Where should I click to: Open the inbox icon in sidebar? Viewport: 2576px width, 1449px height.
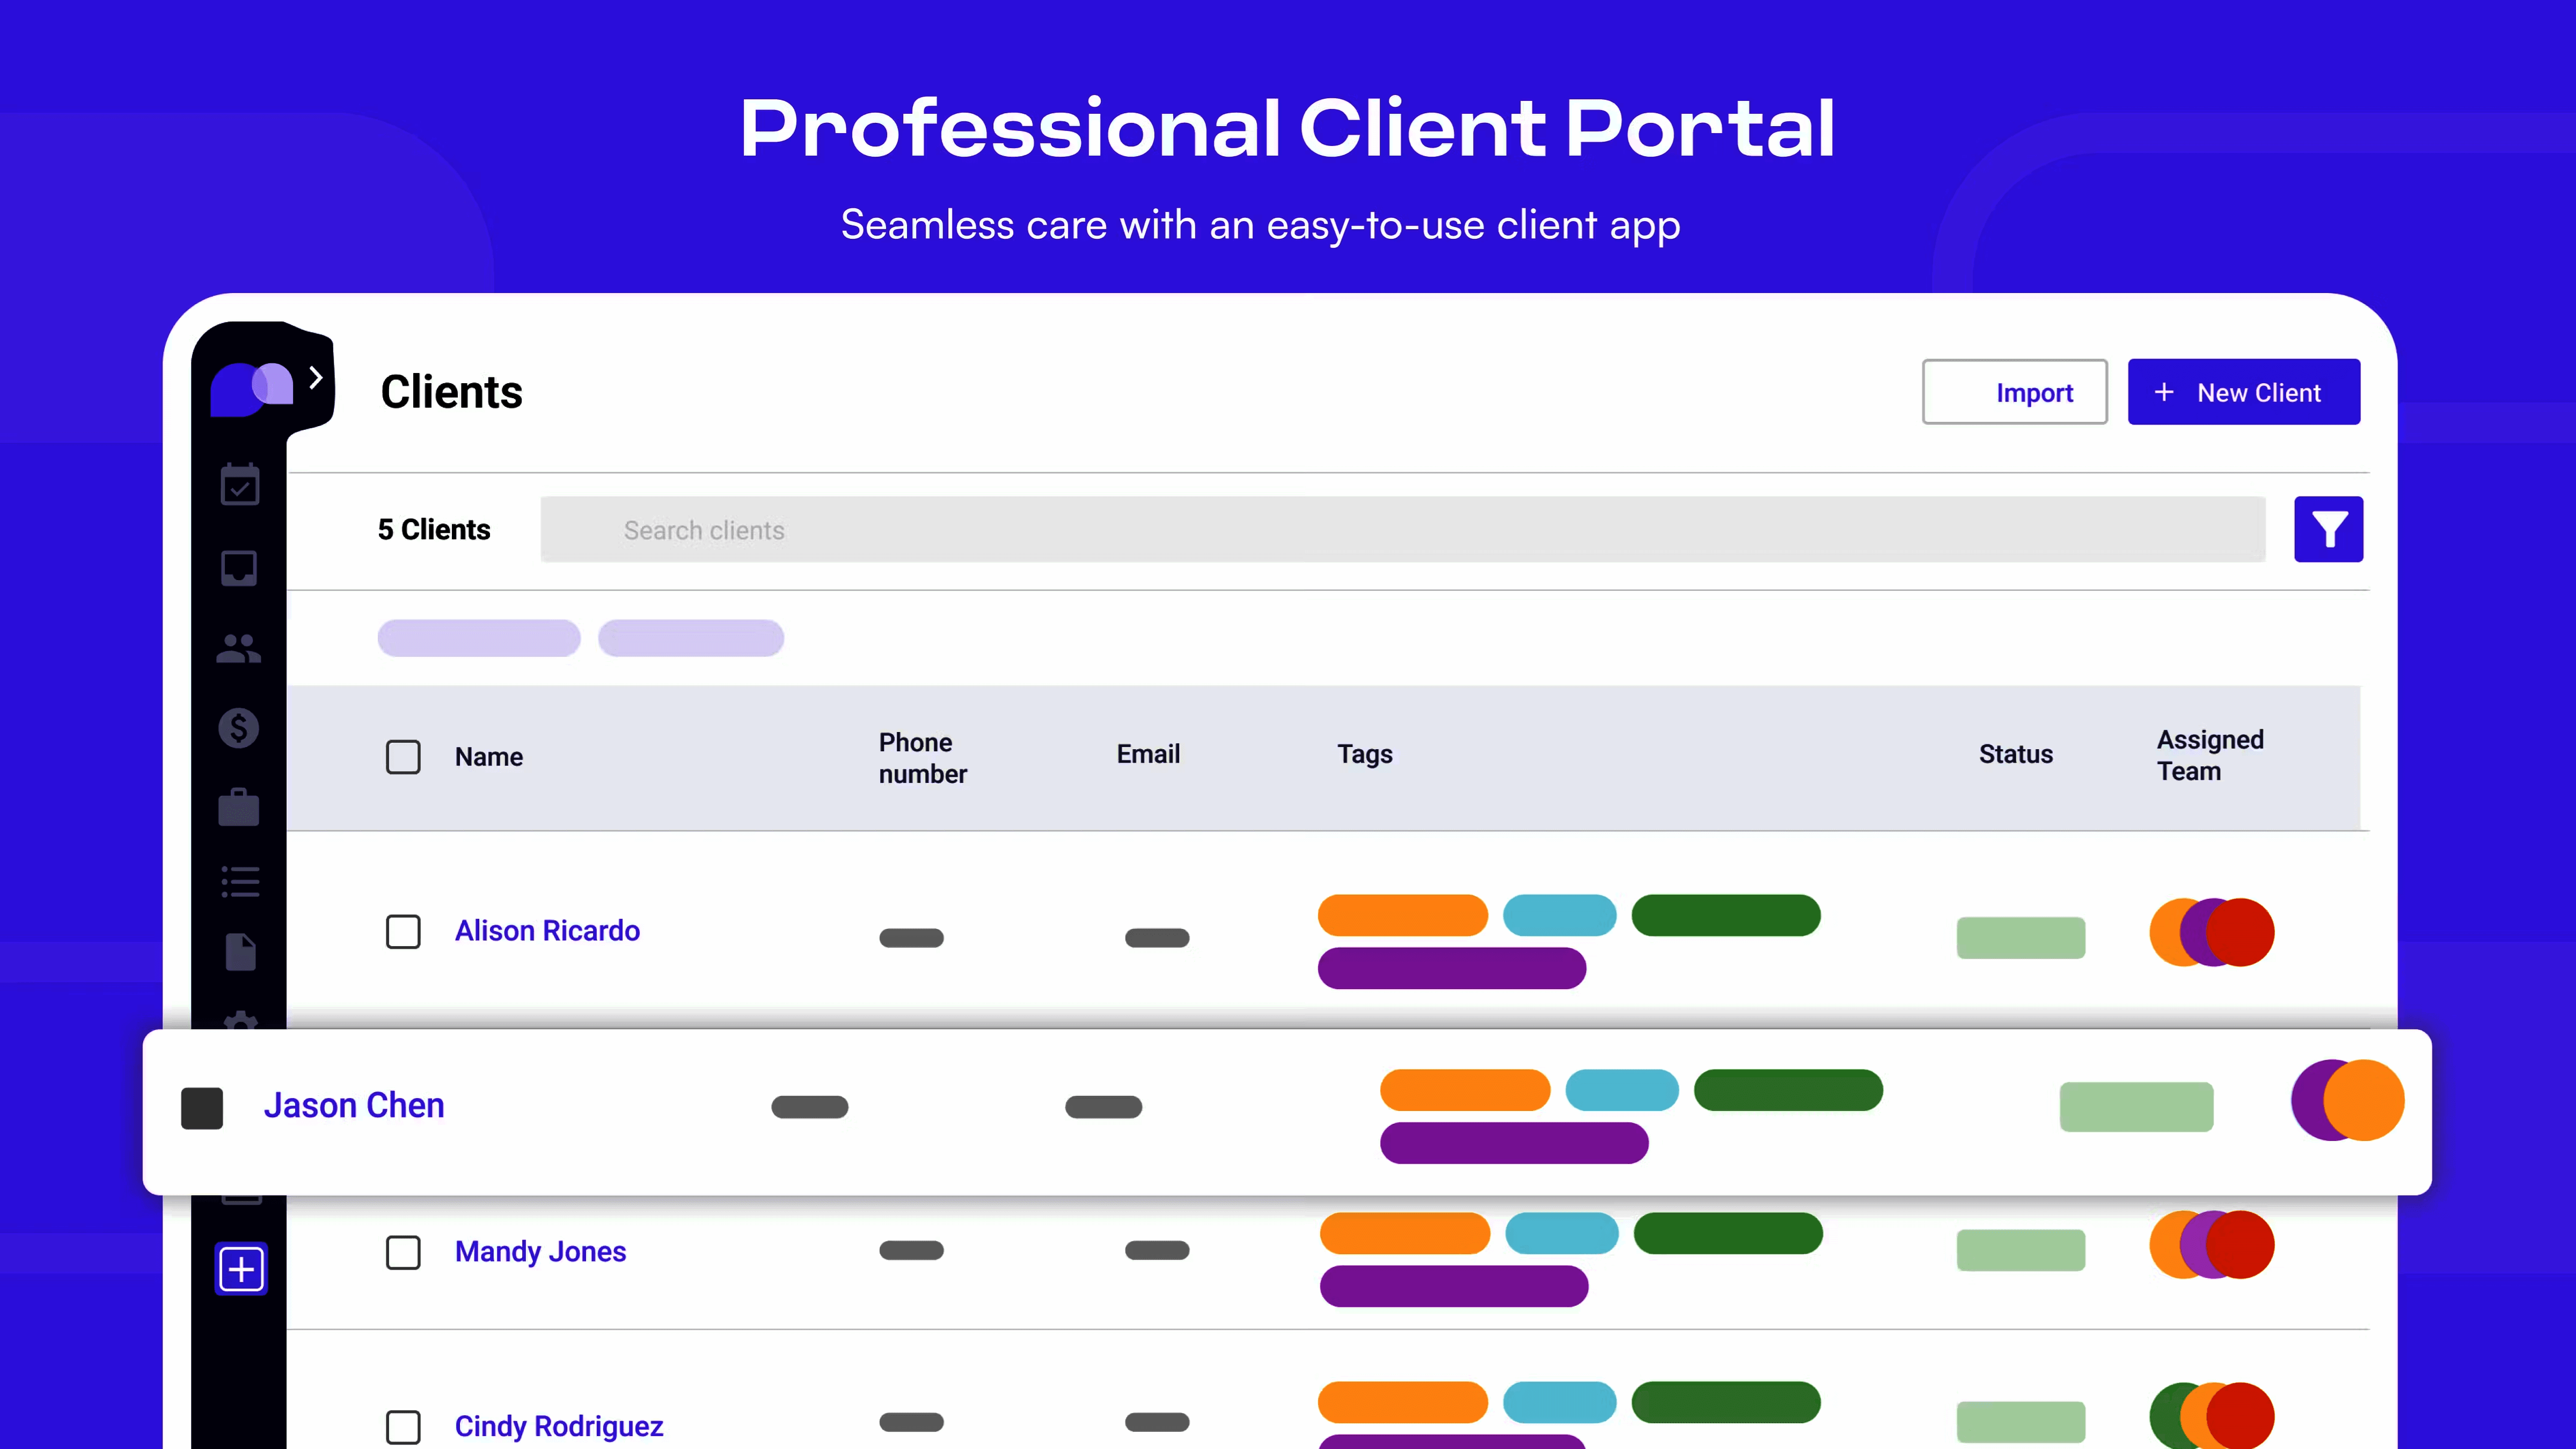pyautogui.click(x=239, y=568)
